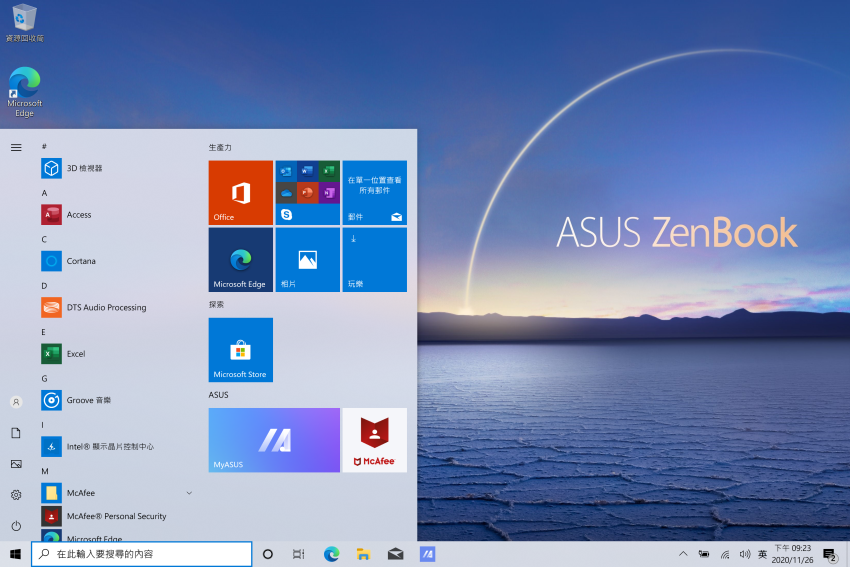
Task: Launch Groove Music app
Action: click(x=117, y=400)
